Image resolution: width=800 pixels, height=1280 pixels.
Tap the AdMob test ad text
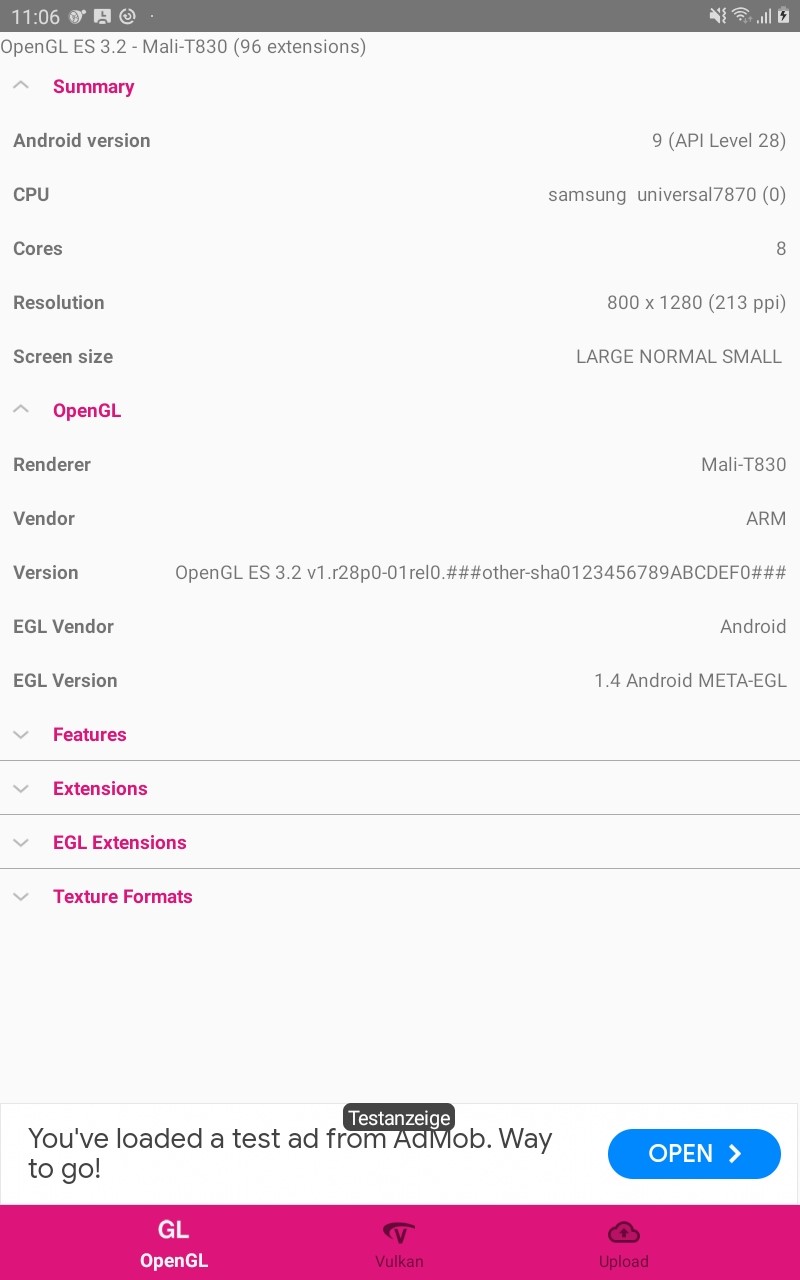[x=290, y=1153]
